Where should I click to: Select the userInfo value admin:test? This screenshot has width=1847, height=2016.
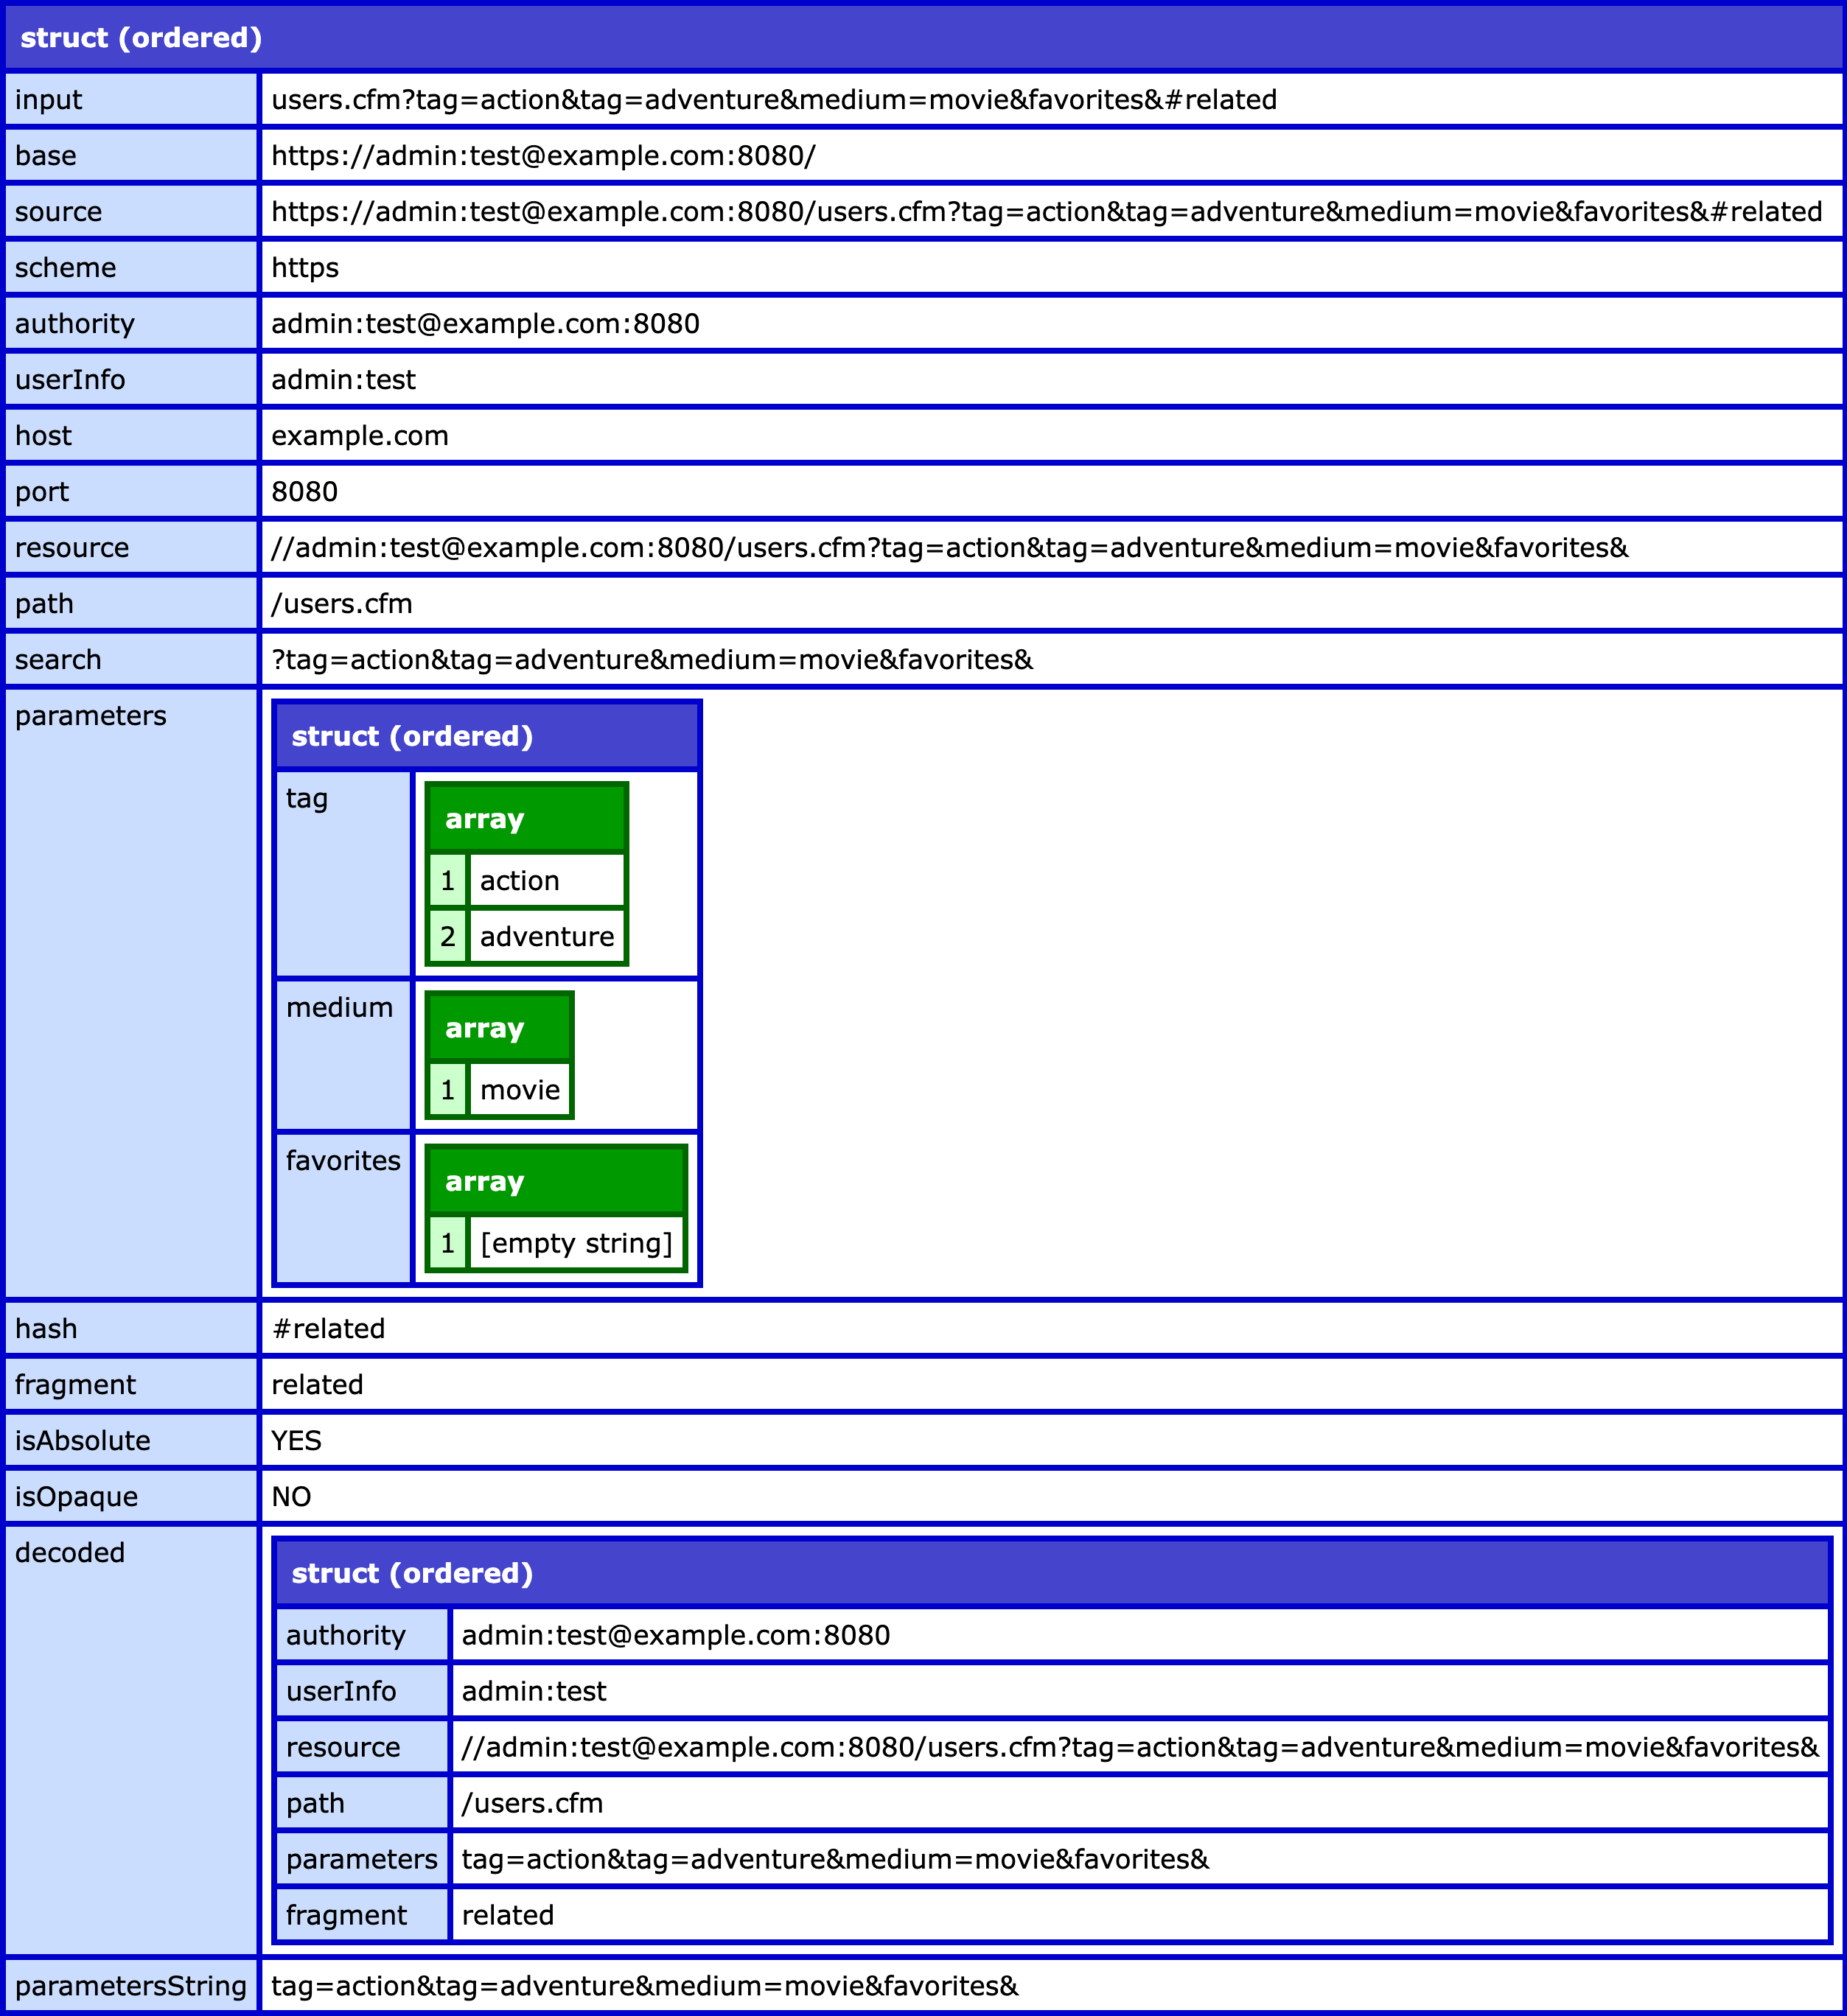pos(345,379)
